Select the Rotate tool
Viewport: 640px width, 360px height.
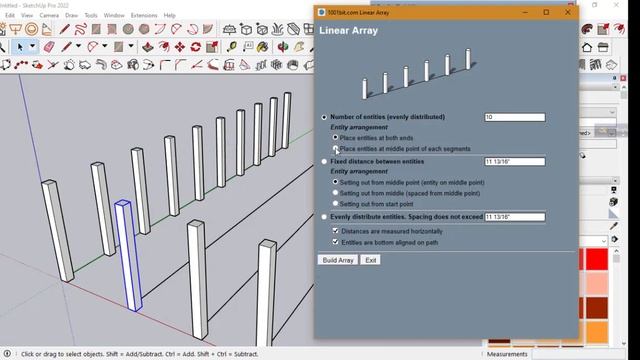[x=196, y=47]
